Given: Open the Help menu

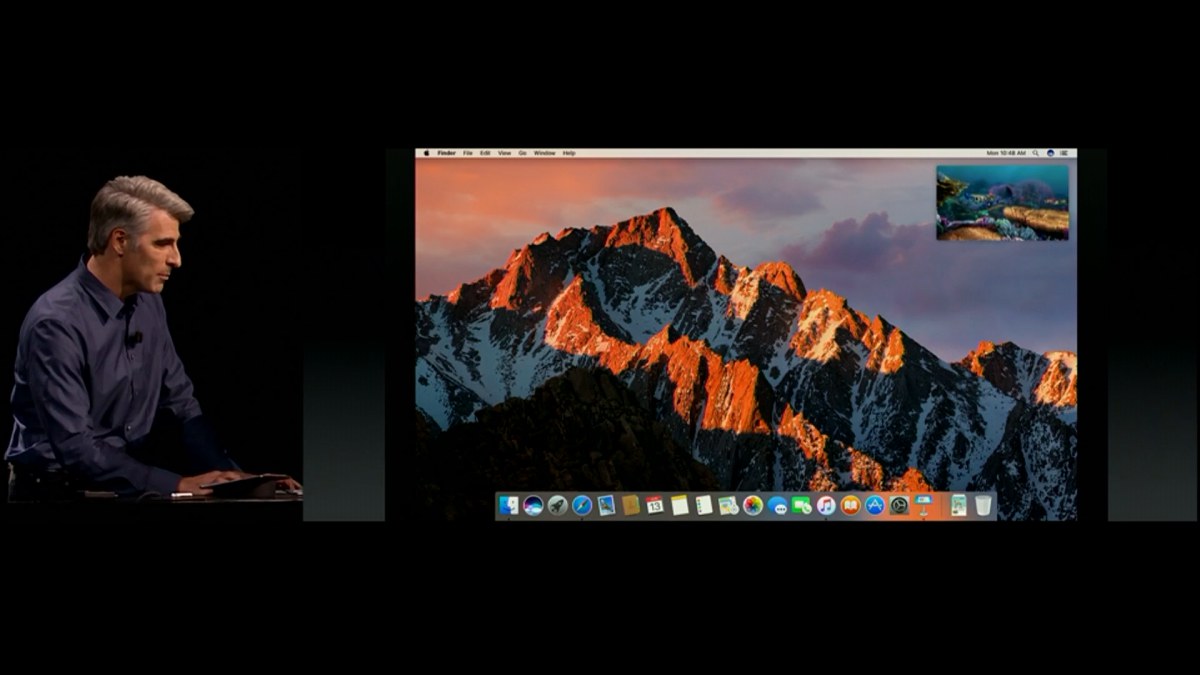Looking at the screenshot, I should click(x=569, y=153).
